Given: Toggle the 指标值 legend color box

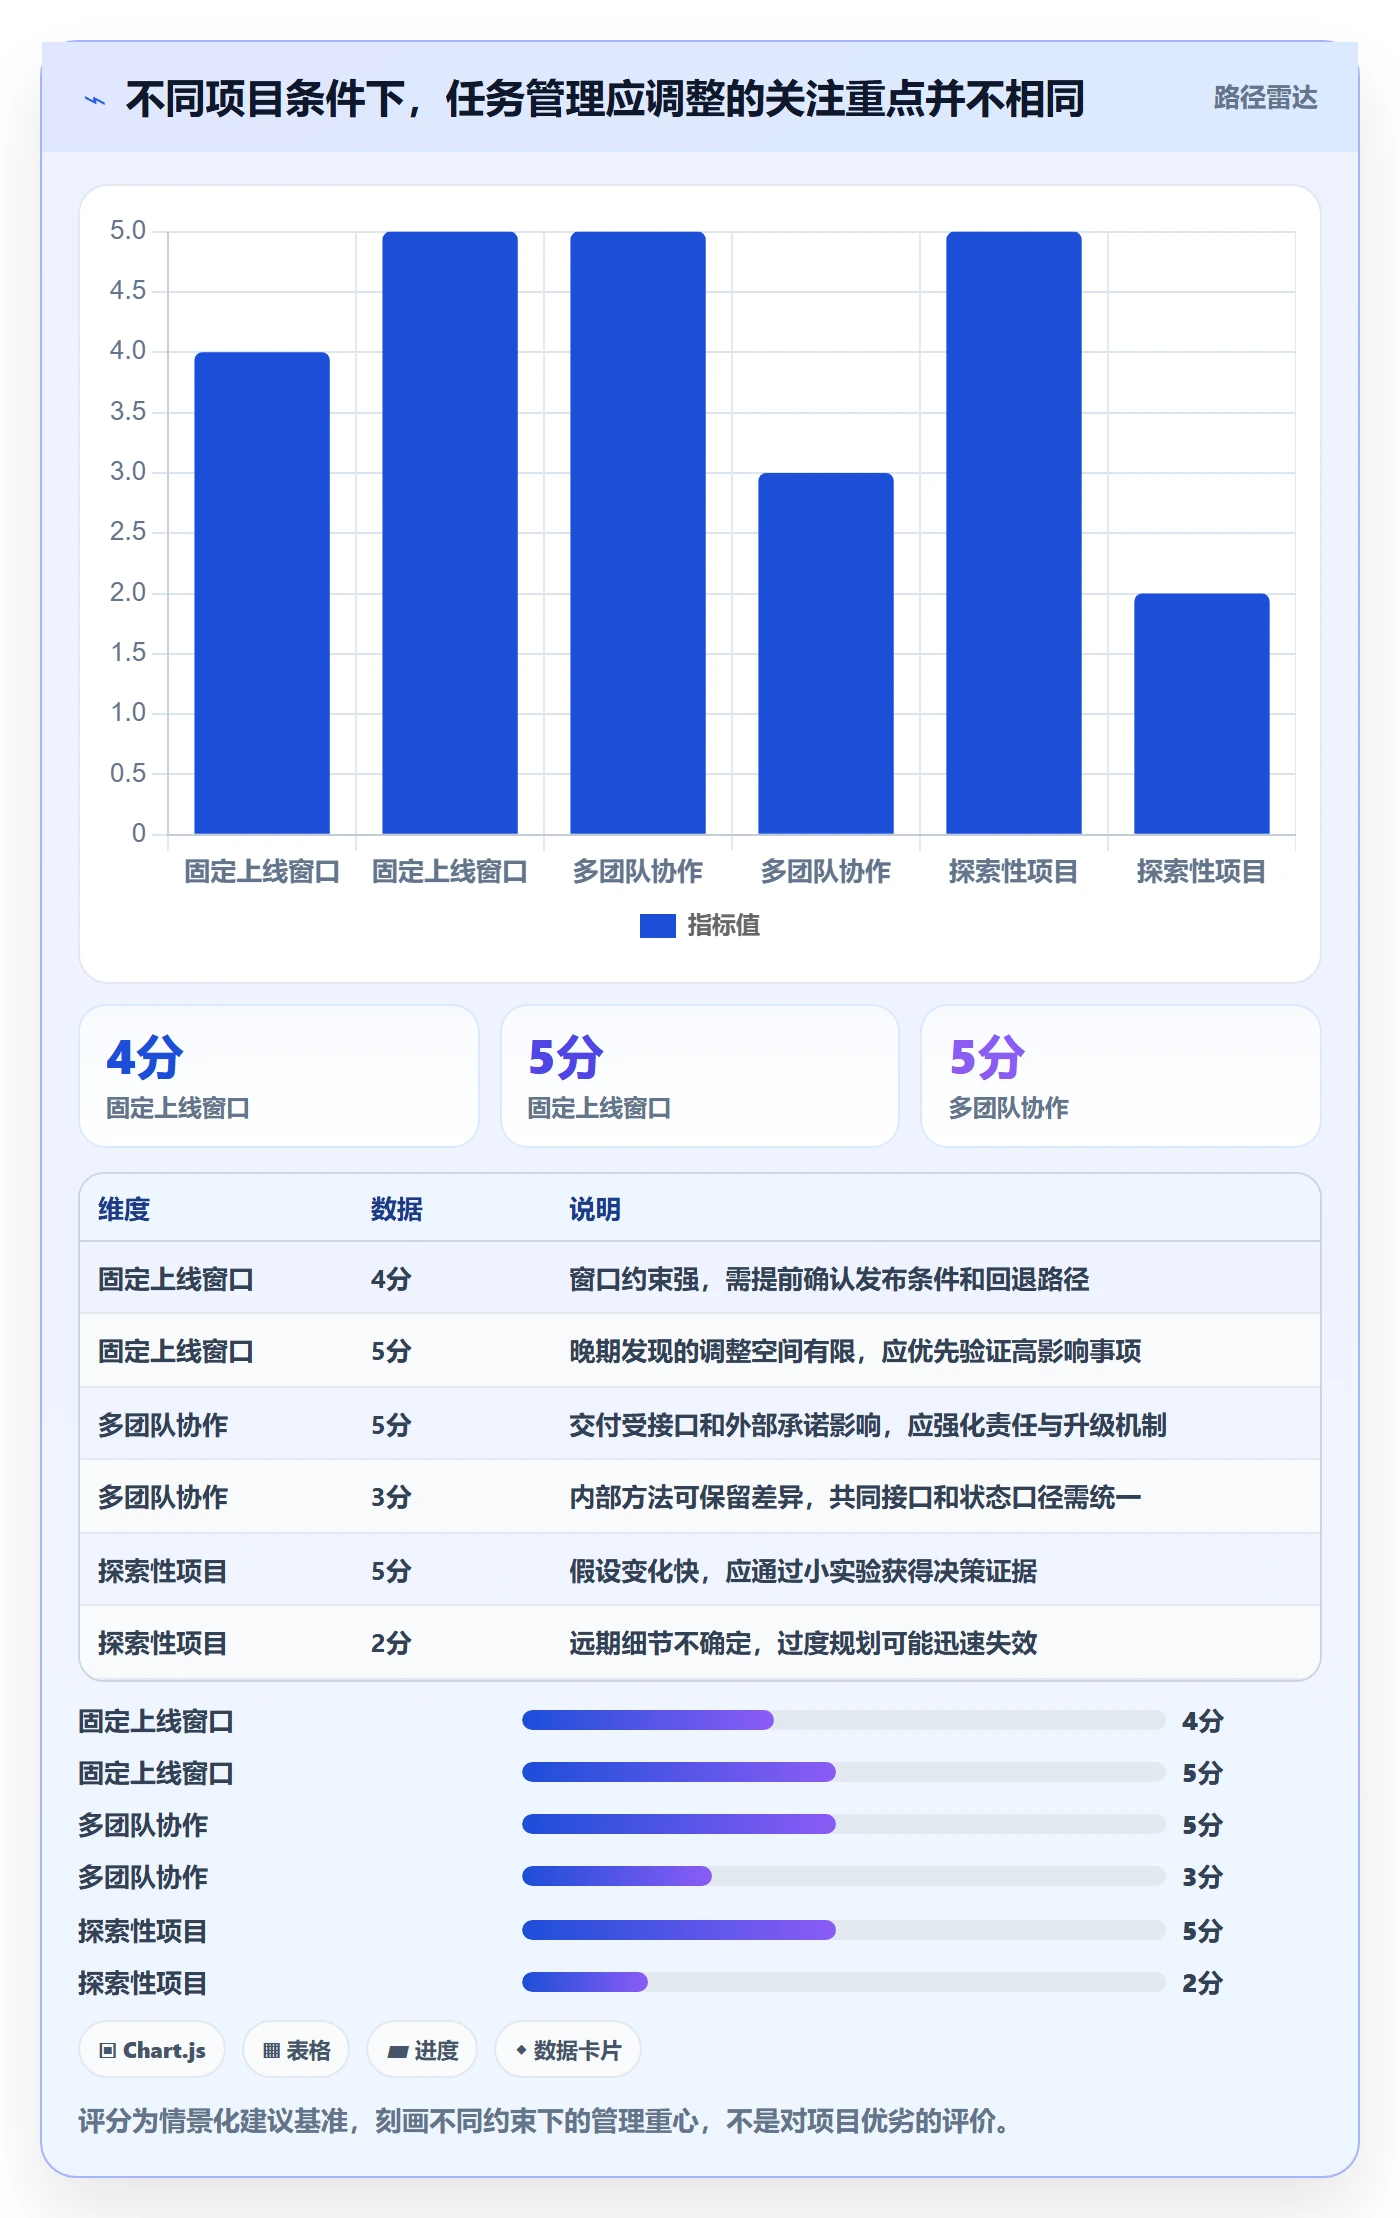Looking at the screenshot, I should (x=657, y=926).
